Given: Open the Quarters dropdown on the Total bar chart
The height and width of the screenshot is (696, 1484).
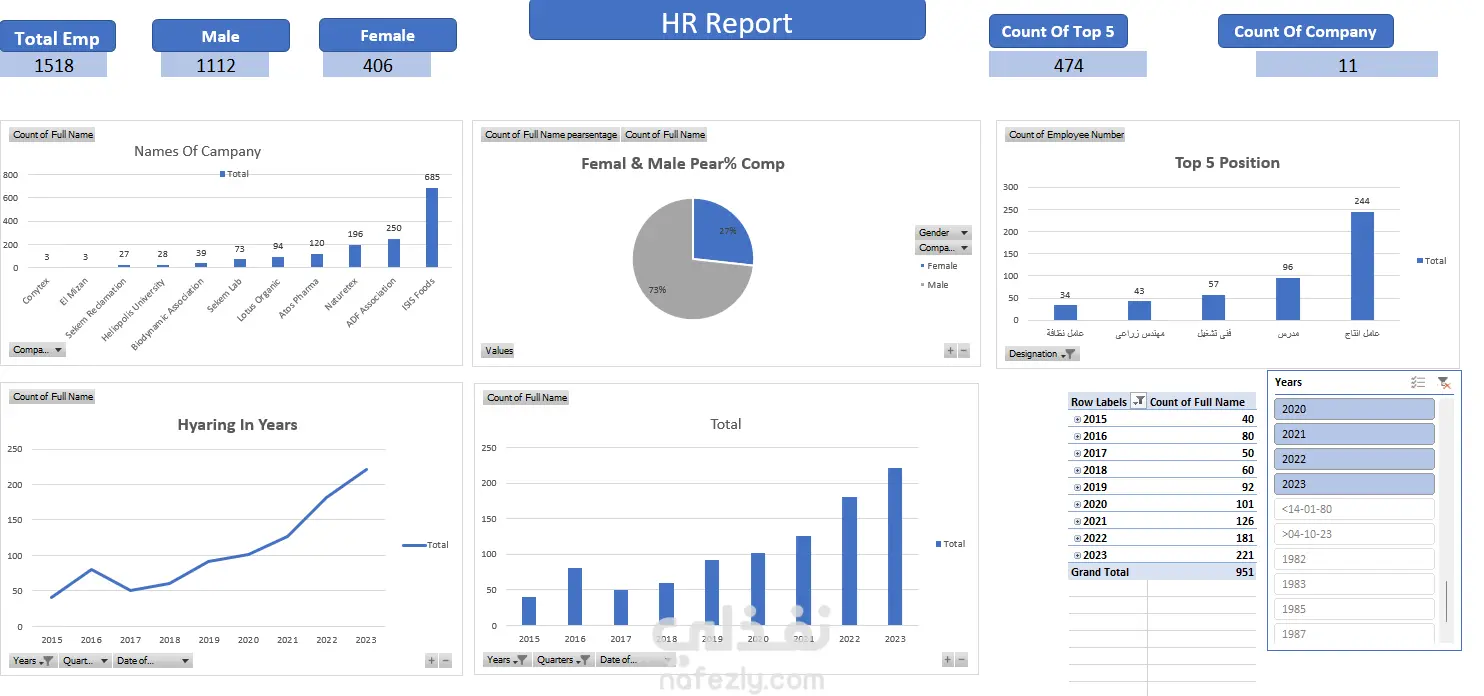Looking at the screenshot, I should (563, 660).
